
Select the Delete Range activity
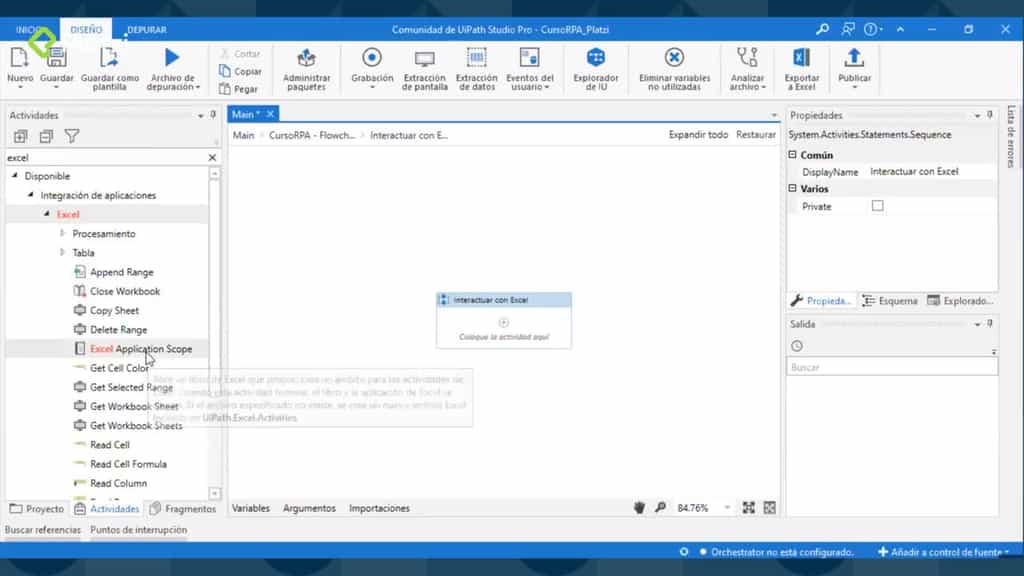118,330
